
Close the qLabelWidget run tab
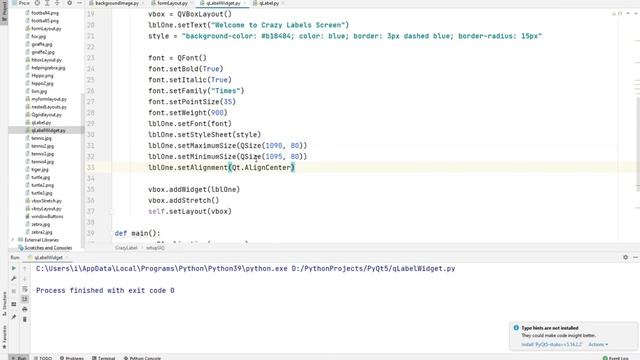tap(67, 258)
